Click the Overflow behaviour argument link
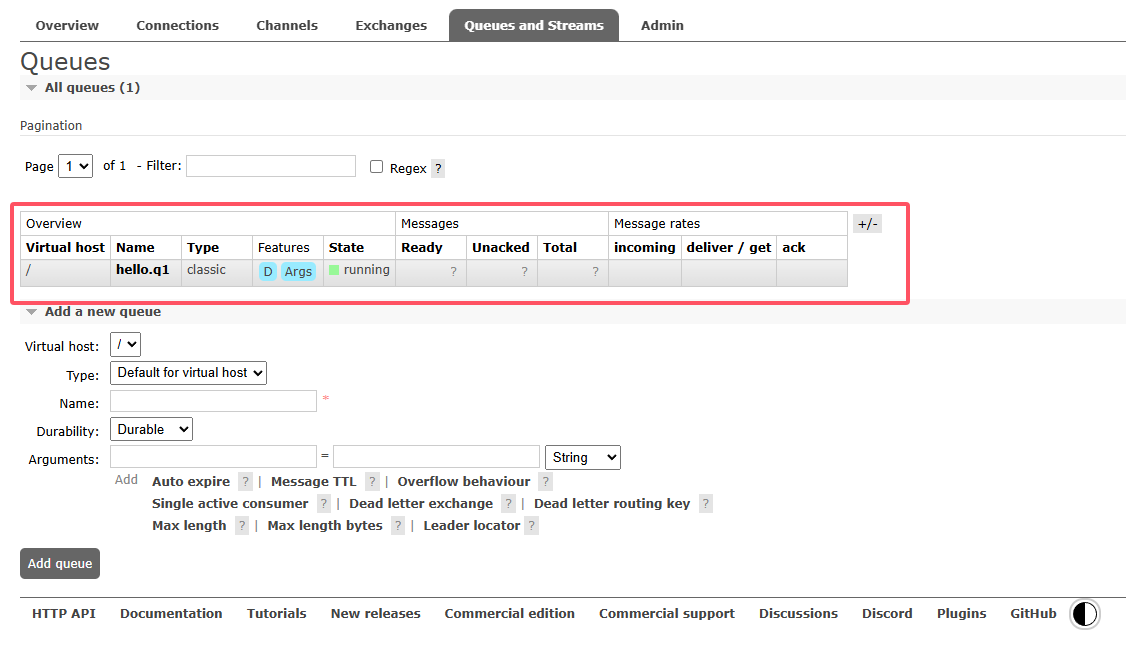The height and width of the screenshot is (646, 1126). [x=464, y=482]
